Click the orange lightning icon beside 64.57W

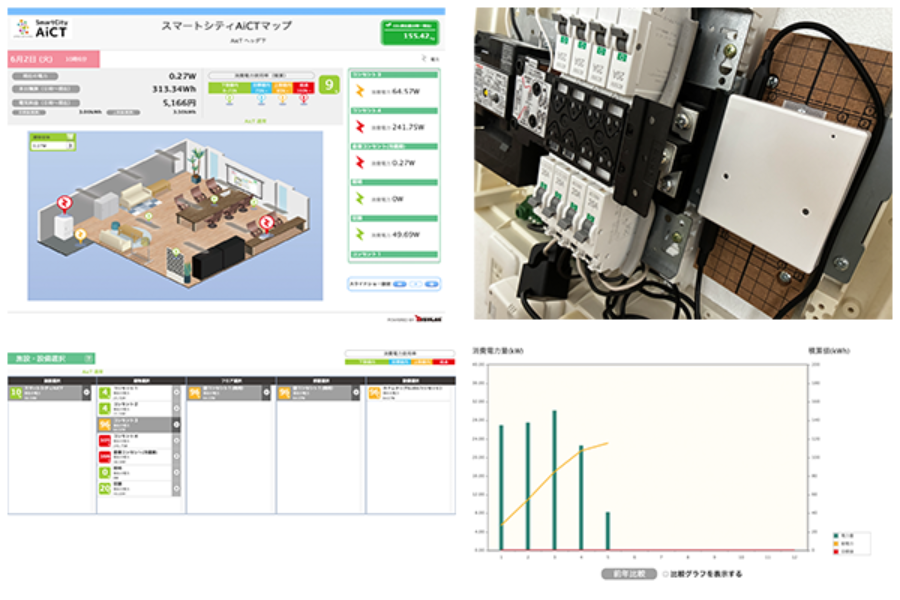point(360,91)
